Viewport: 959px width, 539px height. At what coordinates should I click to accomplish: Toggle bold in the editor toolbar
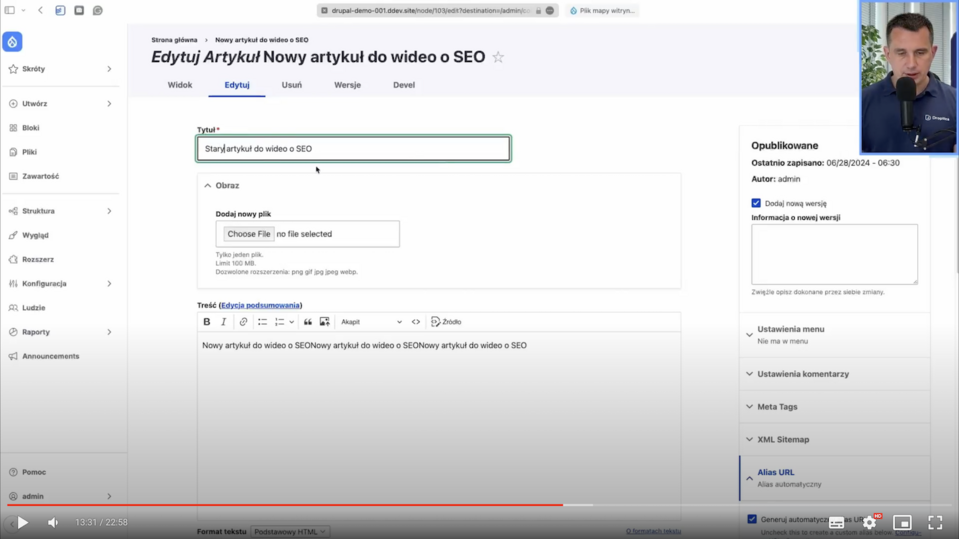point(207,322)
